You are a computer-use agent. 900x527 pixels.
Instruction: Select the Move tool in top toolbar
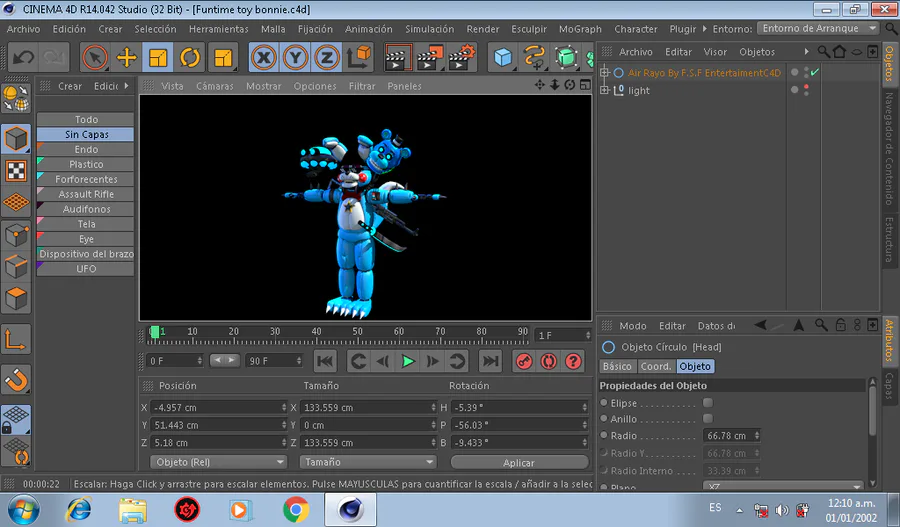126,57
